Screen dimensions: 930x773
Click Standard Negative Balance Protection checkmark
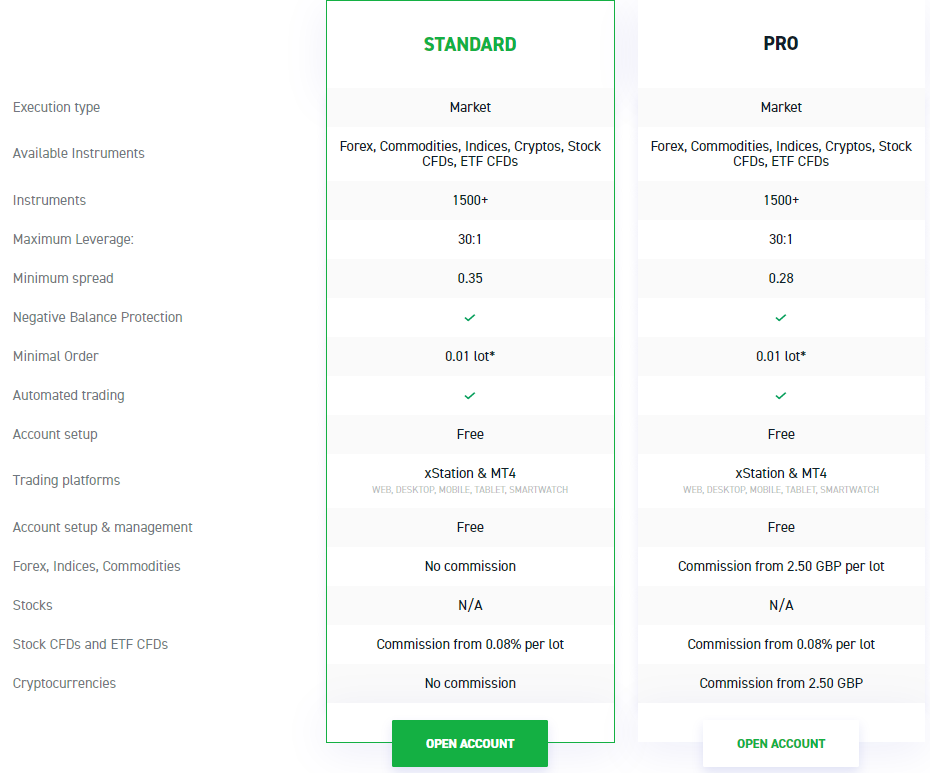point(470,318)
